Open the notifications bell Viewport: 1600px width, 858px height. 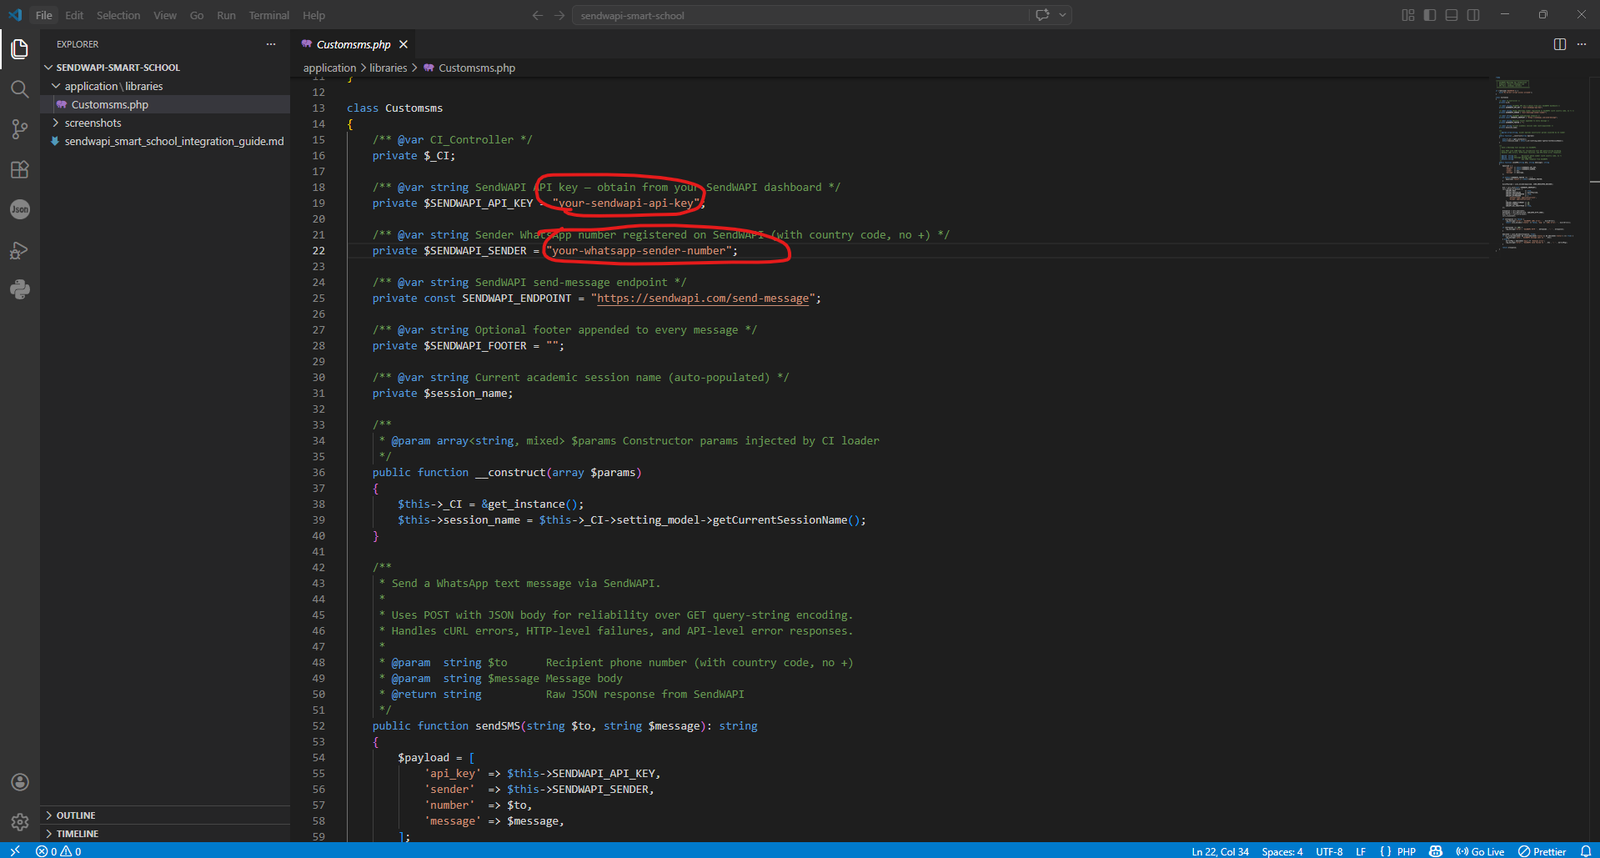(1586, 851)
